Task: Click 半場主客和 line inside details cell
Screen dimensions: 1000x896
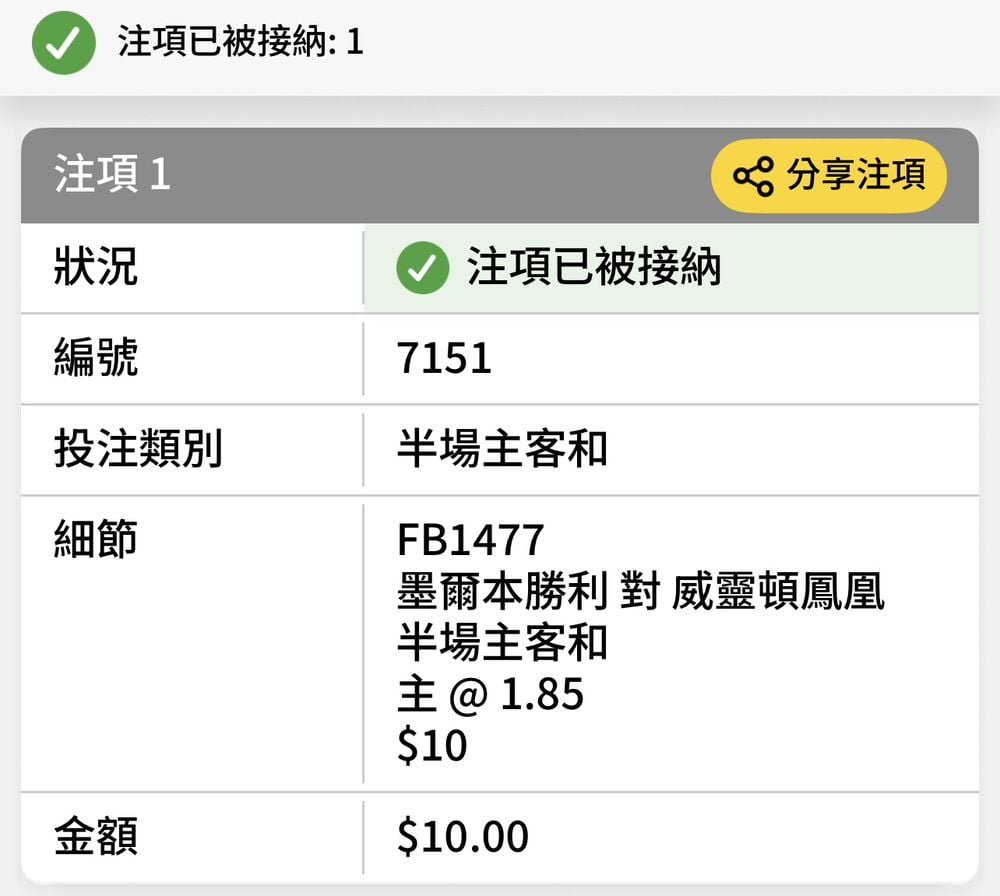Action: point(502,643)
